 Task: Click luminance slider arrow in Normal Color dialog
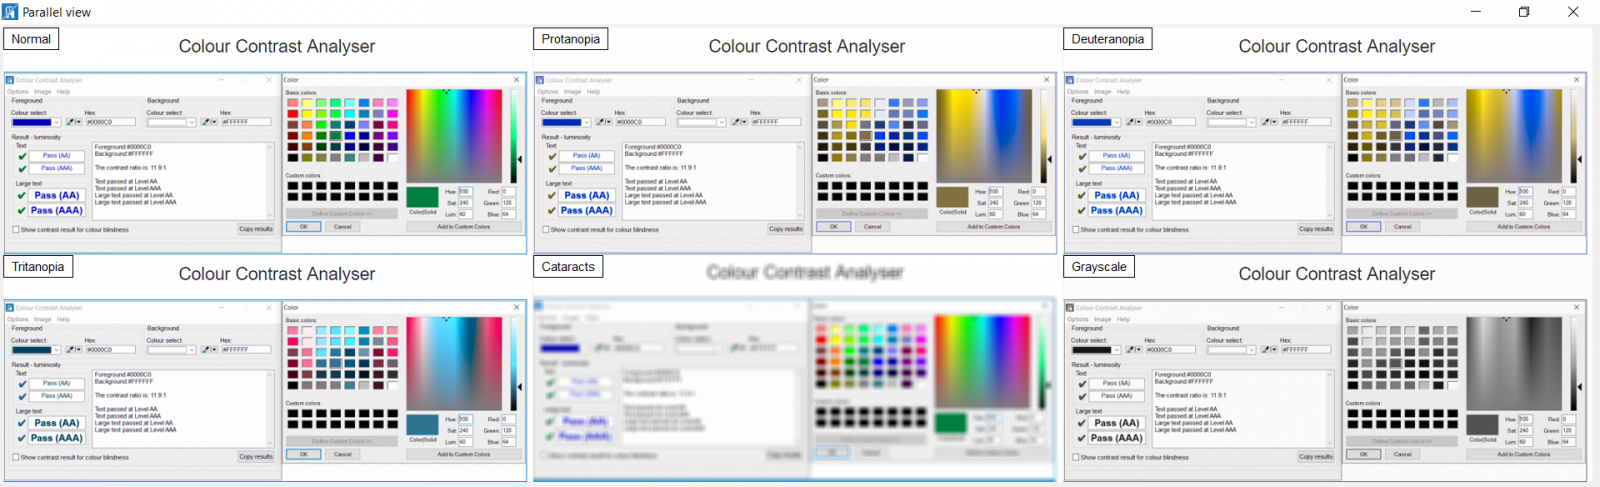pos(519,159)
